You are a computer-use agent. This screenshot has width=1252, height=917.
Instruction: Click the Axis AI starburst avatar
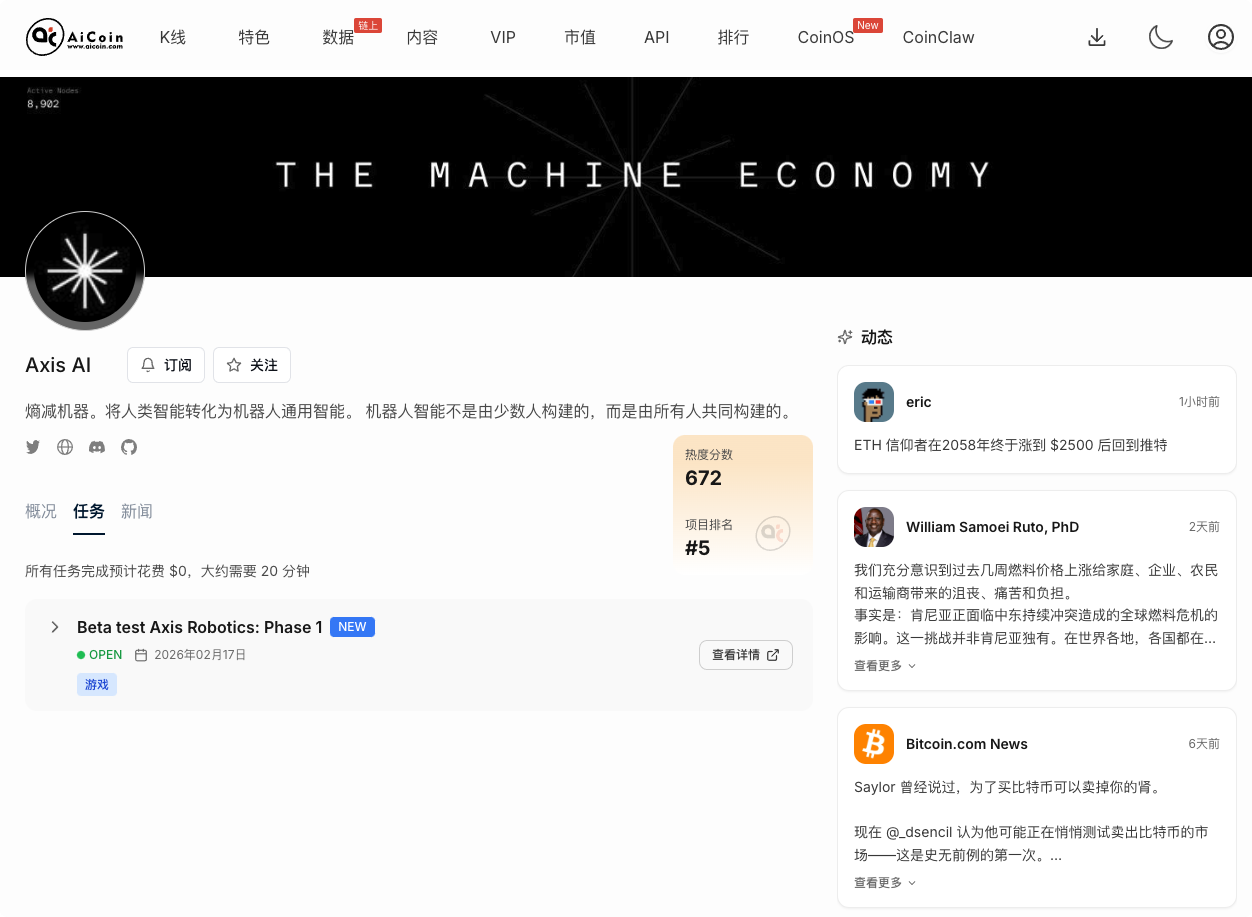85,271
